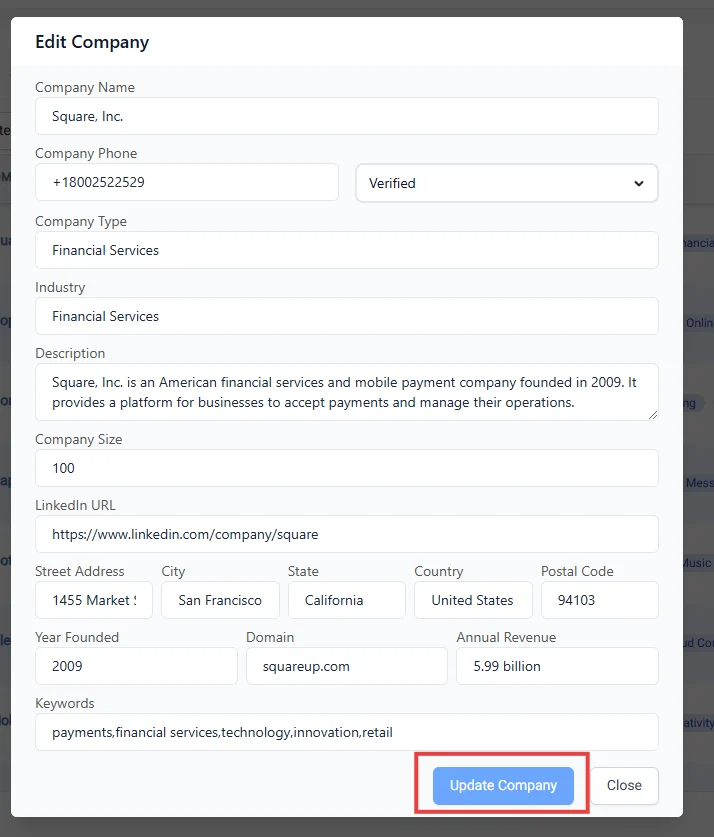The height and width of the screenshot is (837, 714).
Task: Click the Annual Revenue label
Action: pos(506,637)
